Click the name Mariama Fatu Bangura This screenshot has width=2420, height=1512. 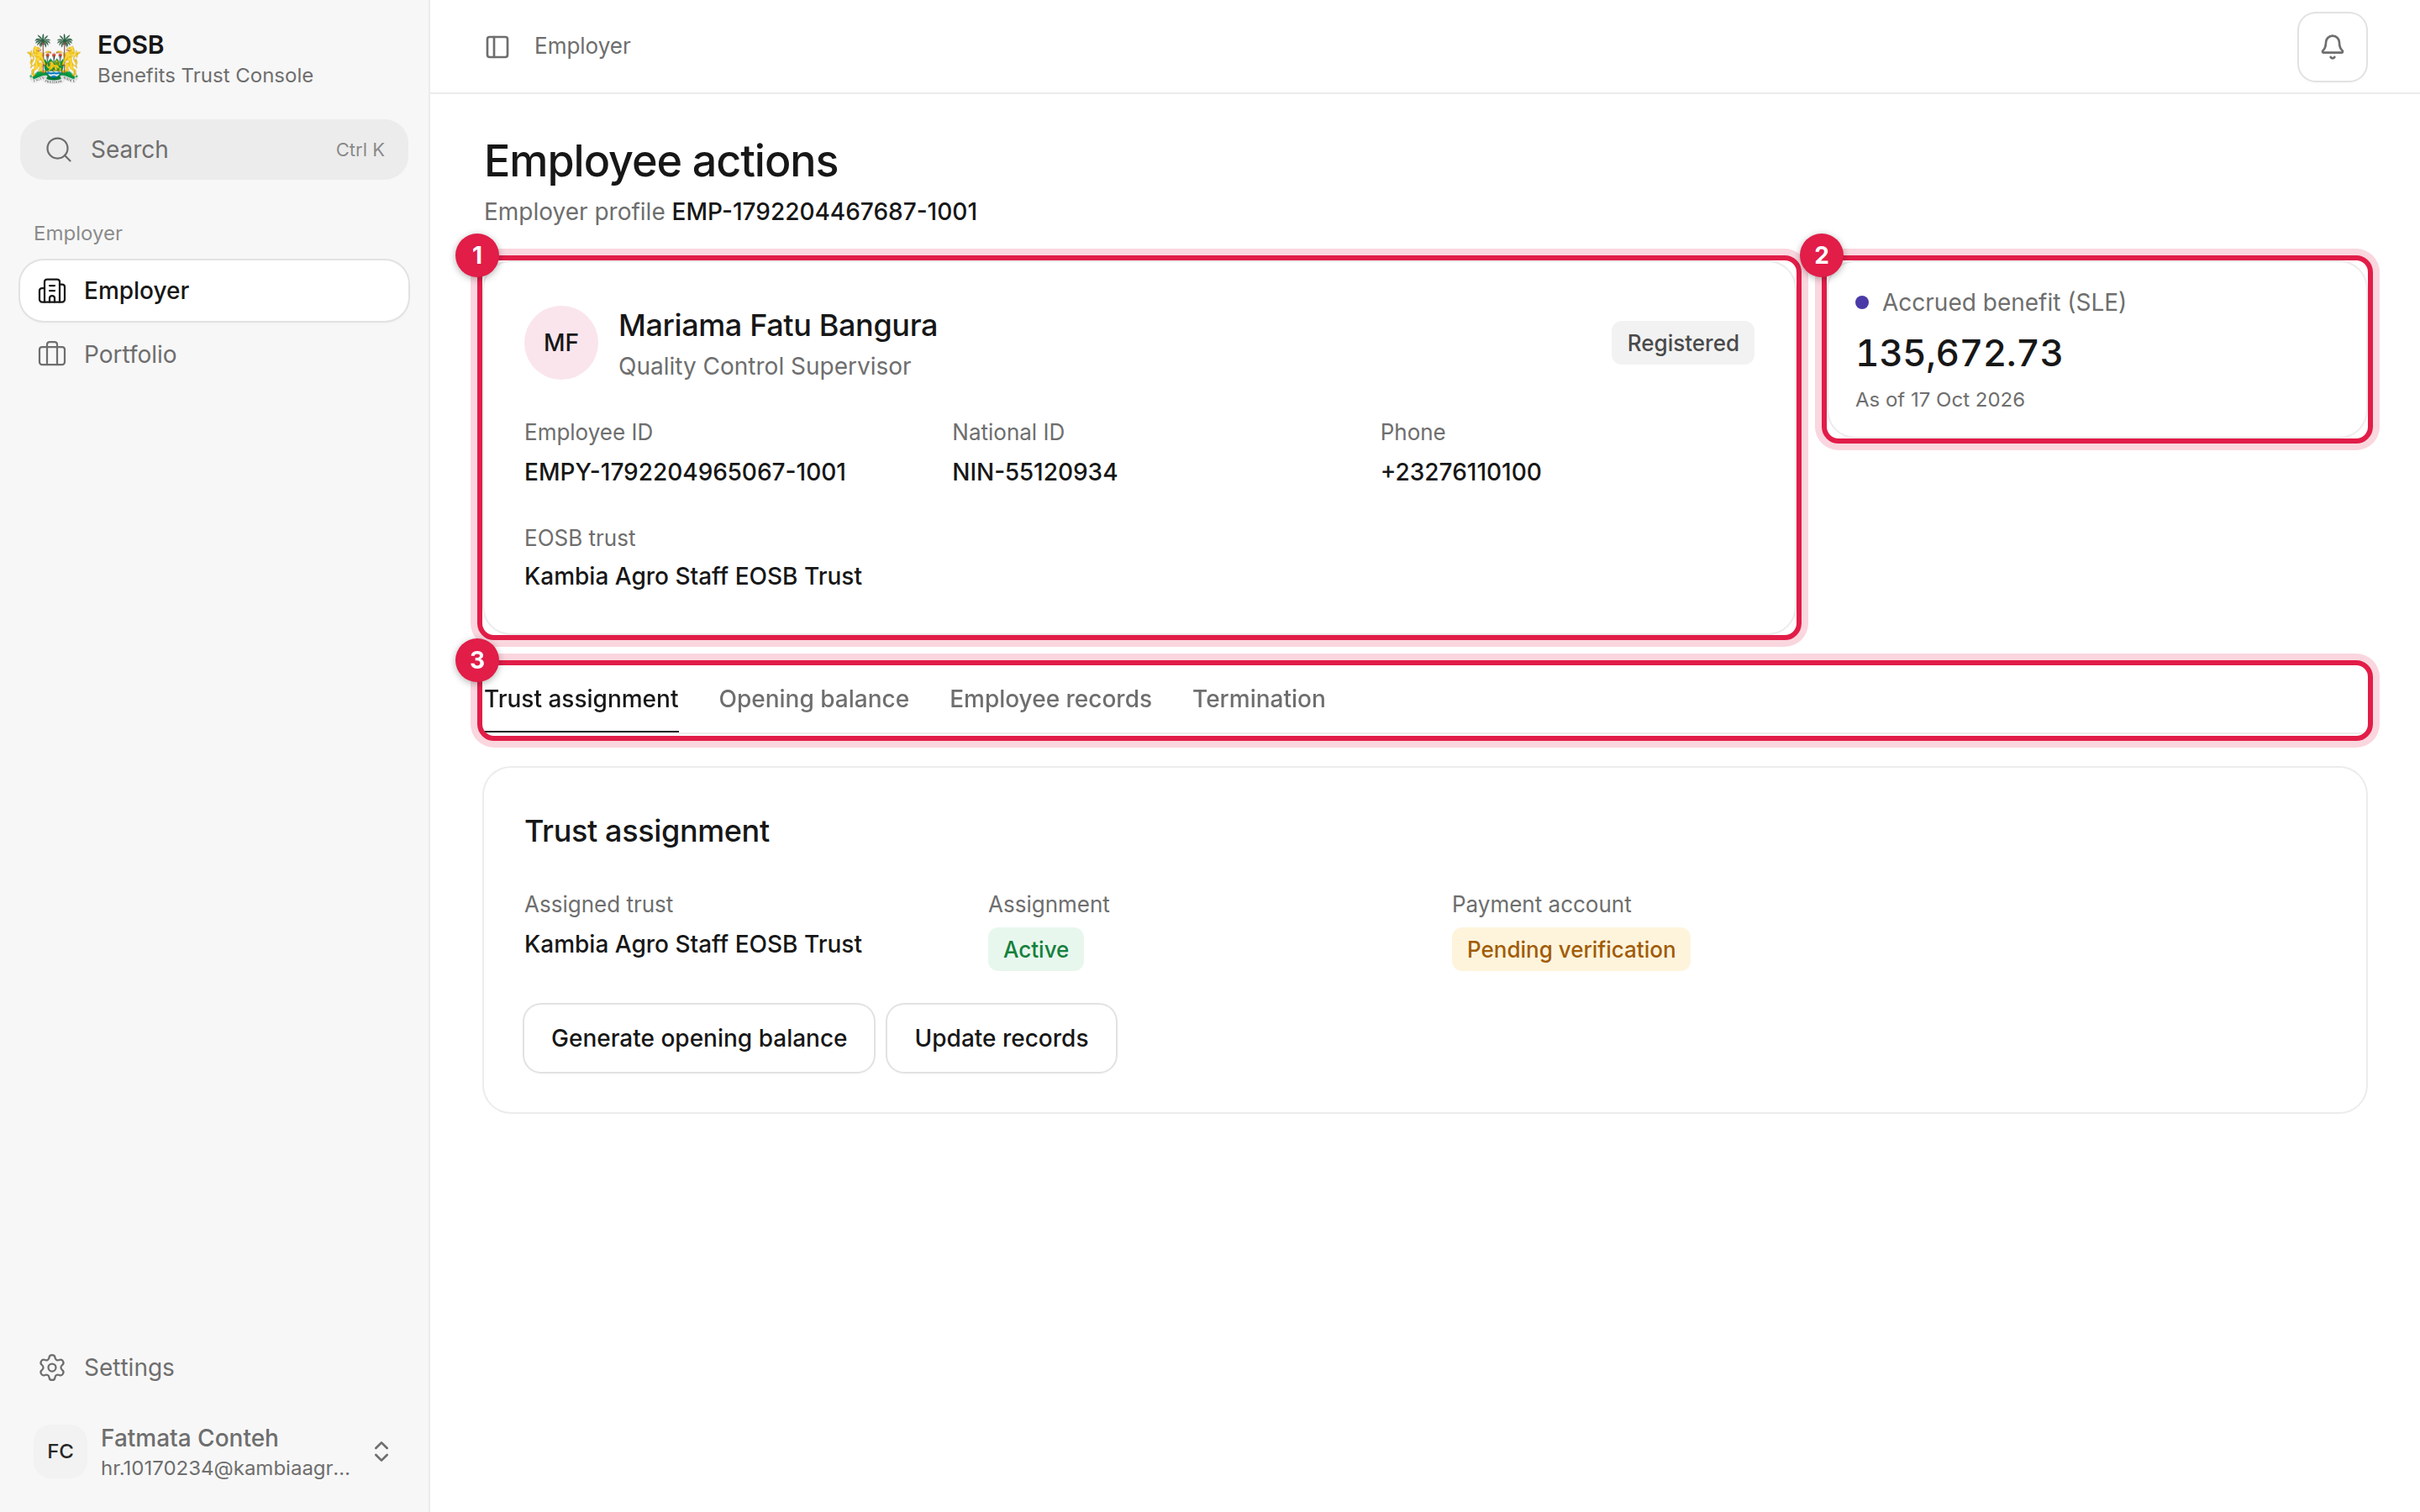tap(777, 325)
